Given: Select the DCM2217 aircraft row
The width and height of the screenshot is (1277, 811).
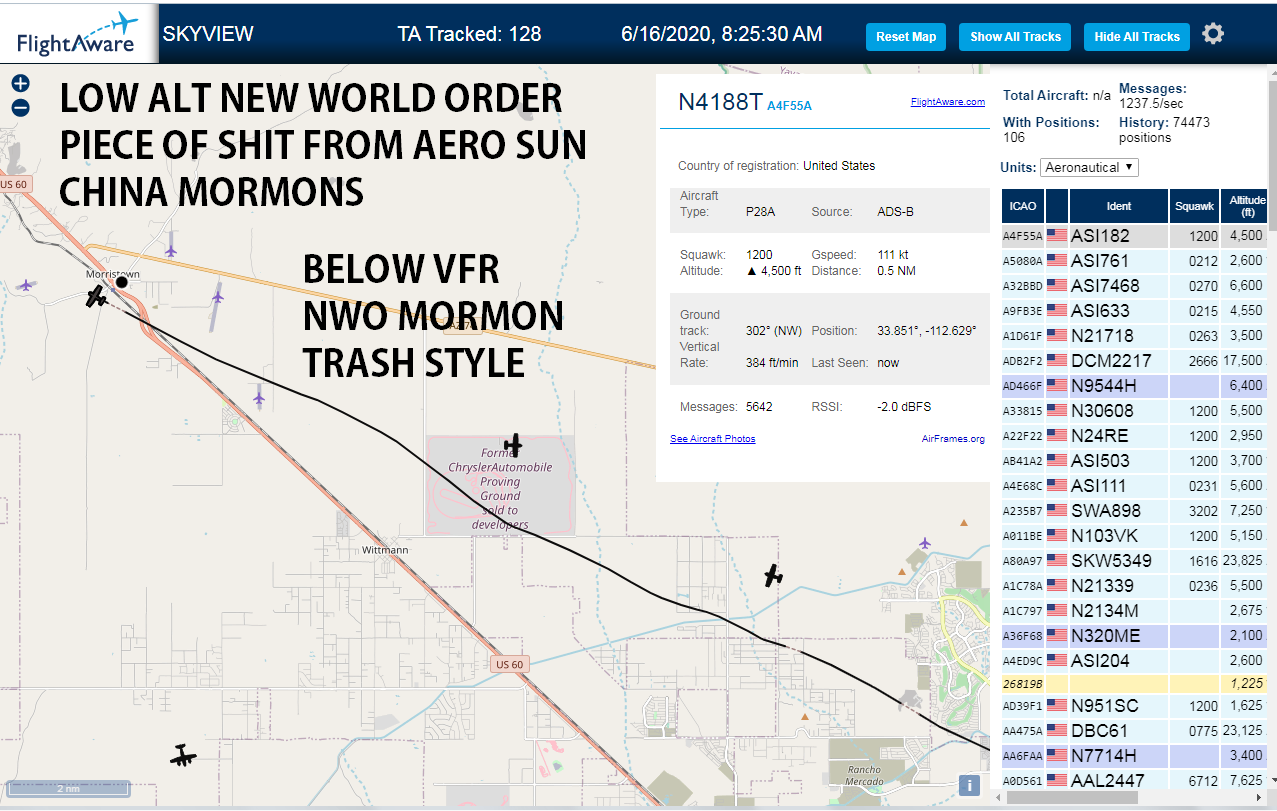Looking at the screenshot, I should point(1135,361).
